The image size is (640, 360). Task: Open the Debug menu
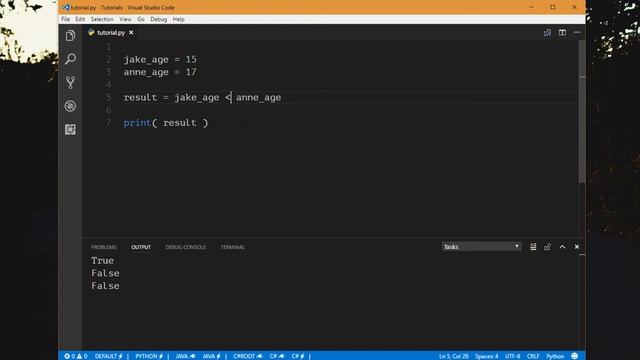pyautogui.click(x=158, y=19)
